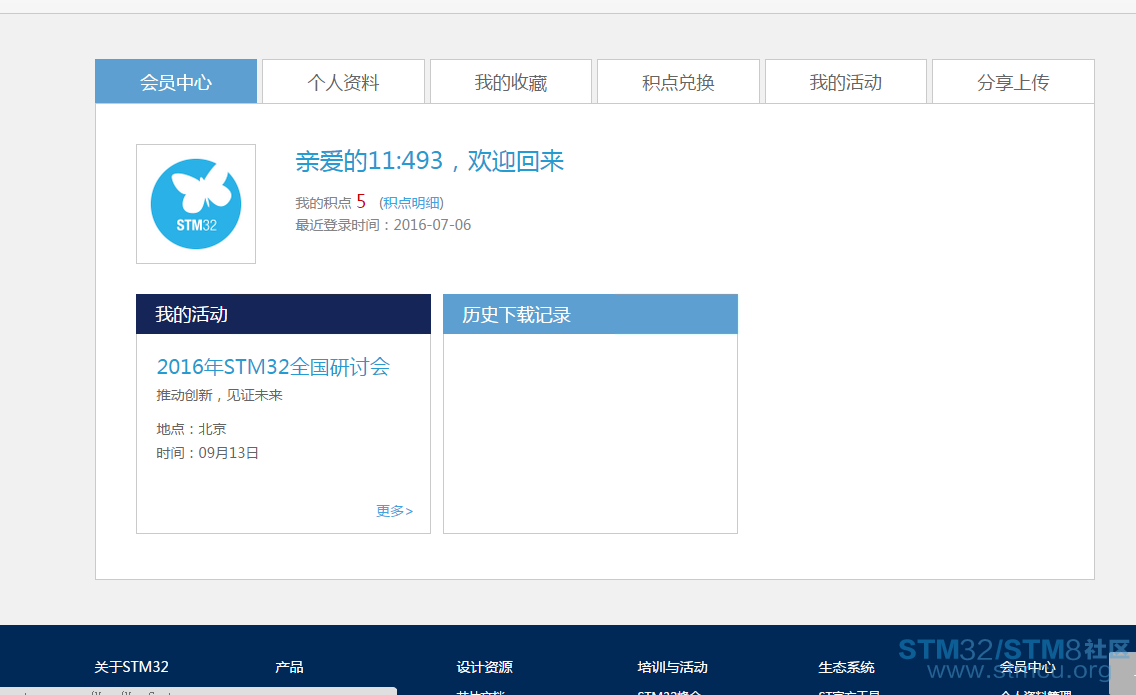Click the 更多> link in 我的活动
This screenshot has height=695, width=1136.
[x=394, y=511]
